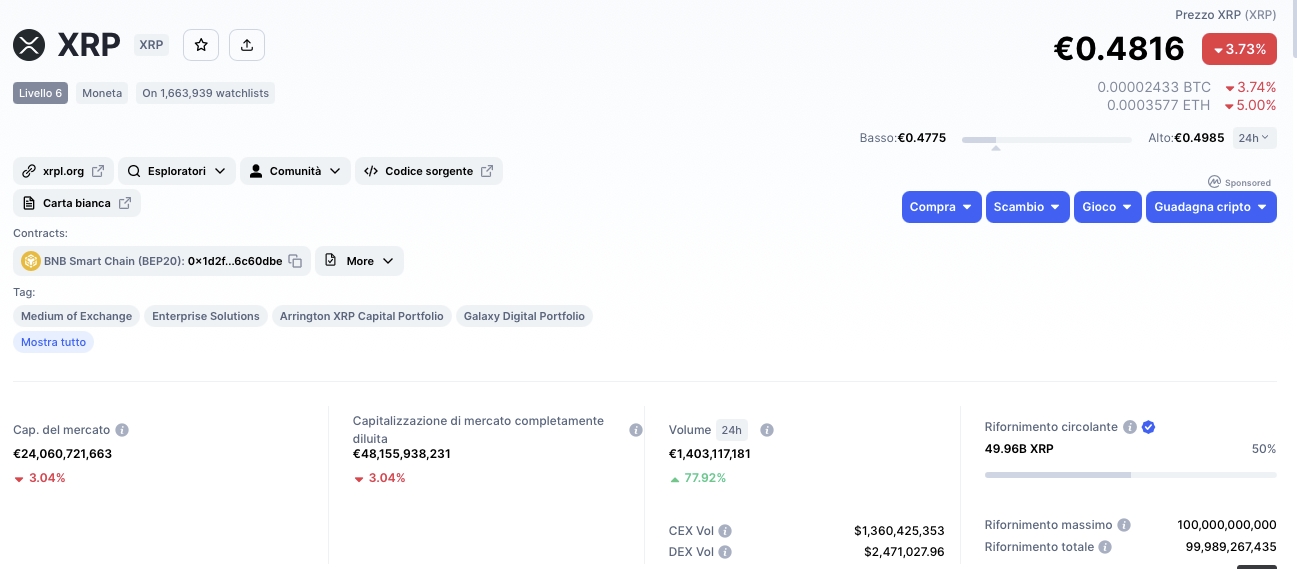The width and height of the screenshot is (1297, 569).
Task: Expand the More contracts dropdown
Action: click(360, 261)
